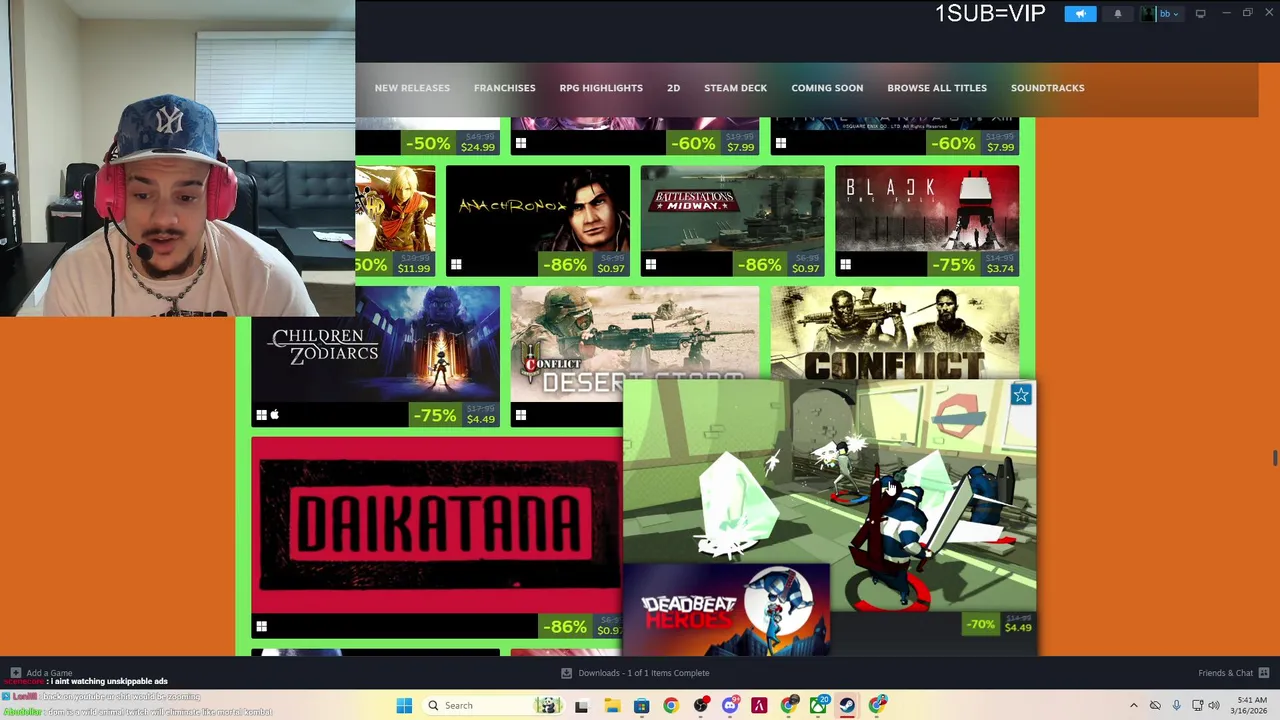The width and height of the screenshot is (1280, 720).
Task: Click the Steam taskbar icon
Action: click(848, 706)
